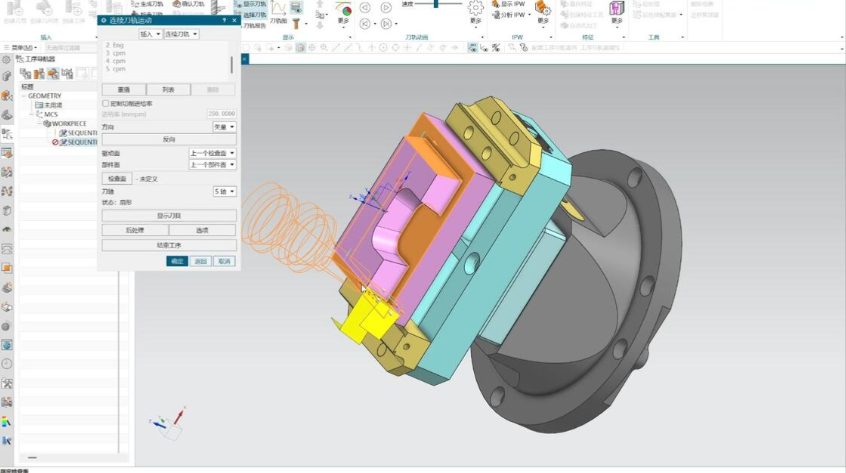Click the Check Surface (检查面) button
Screen dimensions: 846x473
[117, 179]
